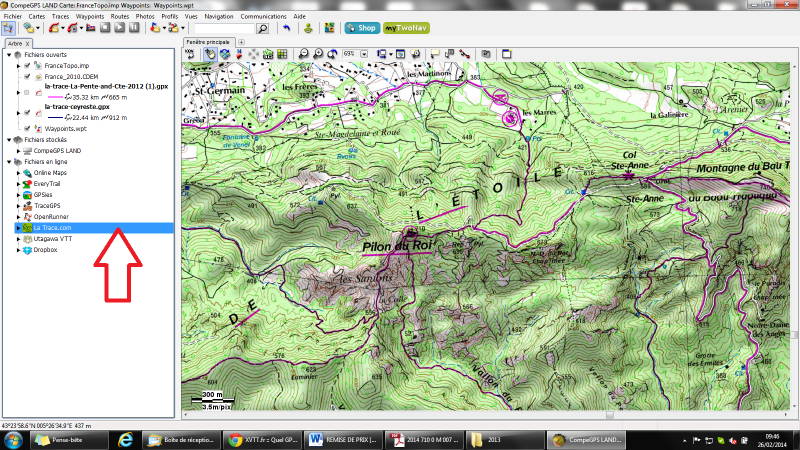Uncheck the FranceTopo.imp checkbox
The height and width of the screenshot is (450, 800).
[27, 65]
